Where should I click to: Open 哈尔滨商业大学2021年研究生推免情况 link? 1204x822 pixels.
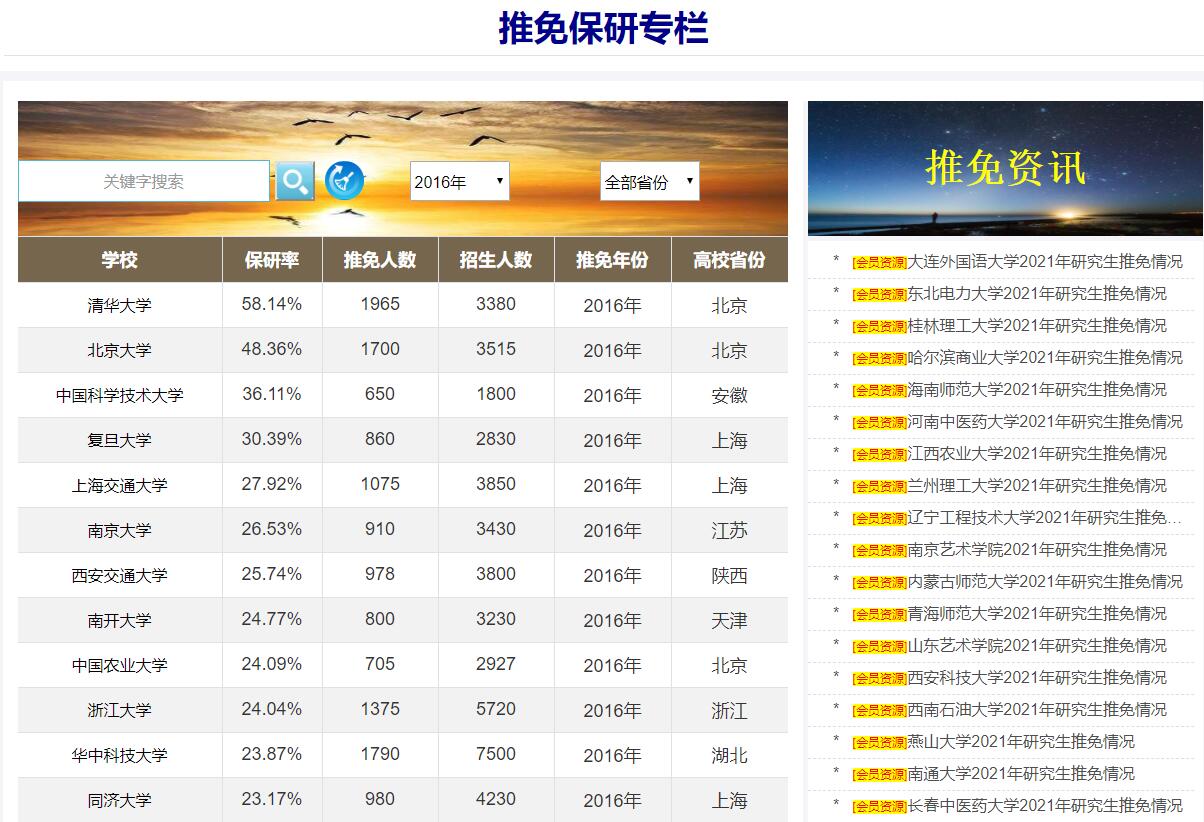(x=1044, y=358)
